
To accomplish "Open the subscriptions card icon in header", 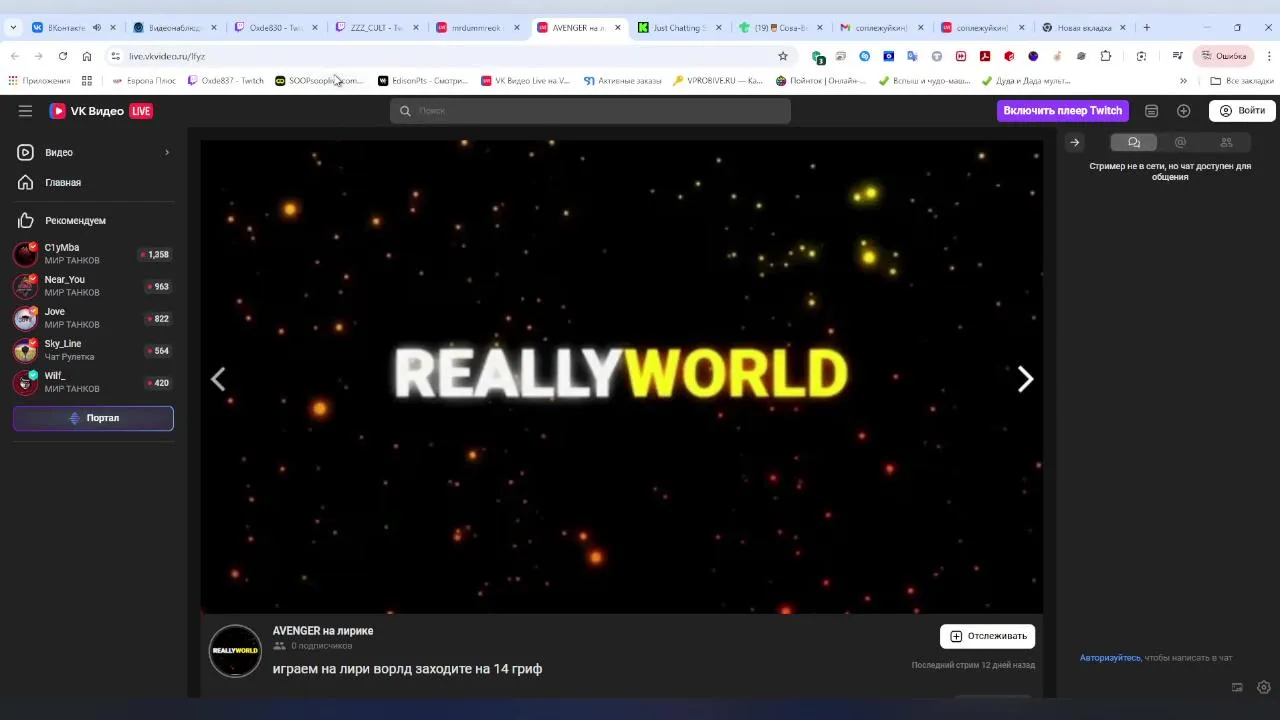I will (1151, 111).
